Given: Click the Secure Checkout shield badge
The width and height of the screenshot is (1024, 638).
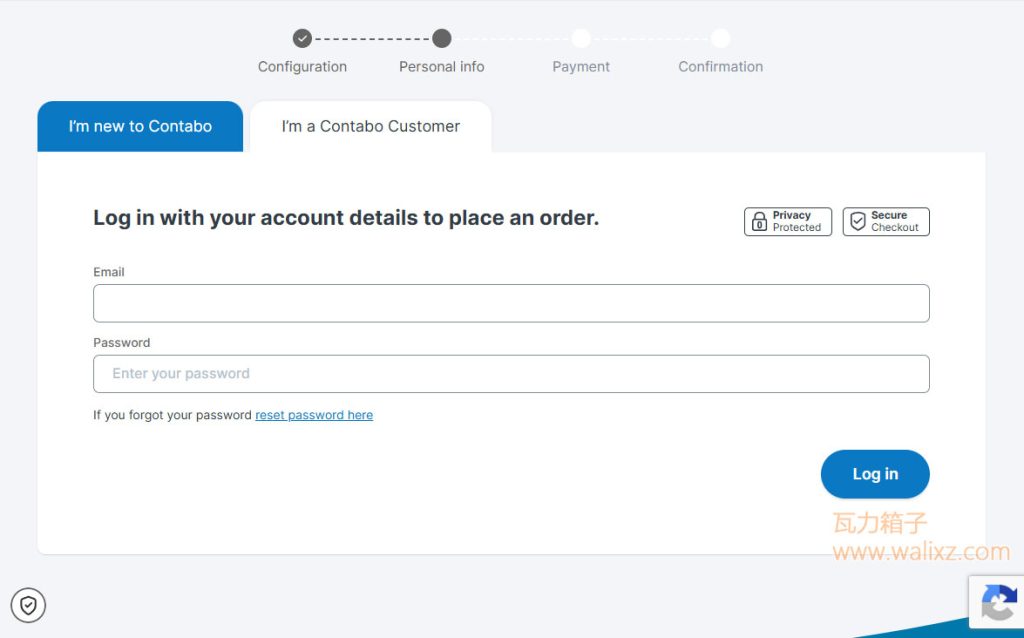Looking at the screenshot, I should point(886,221).
